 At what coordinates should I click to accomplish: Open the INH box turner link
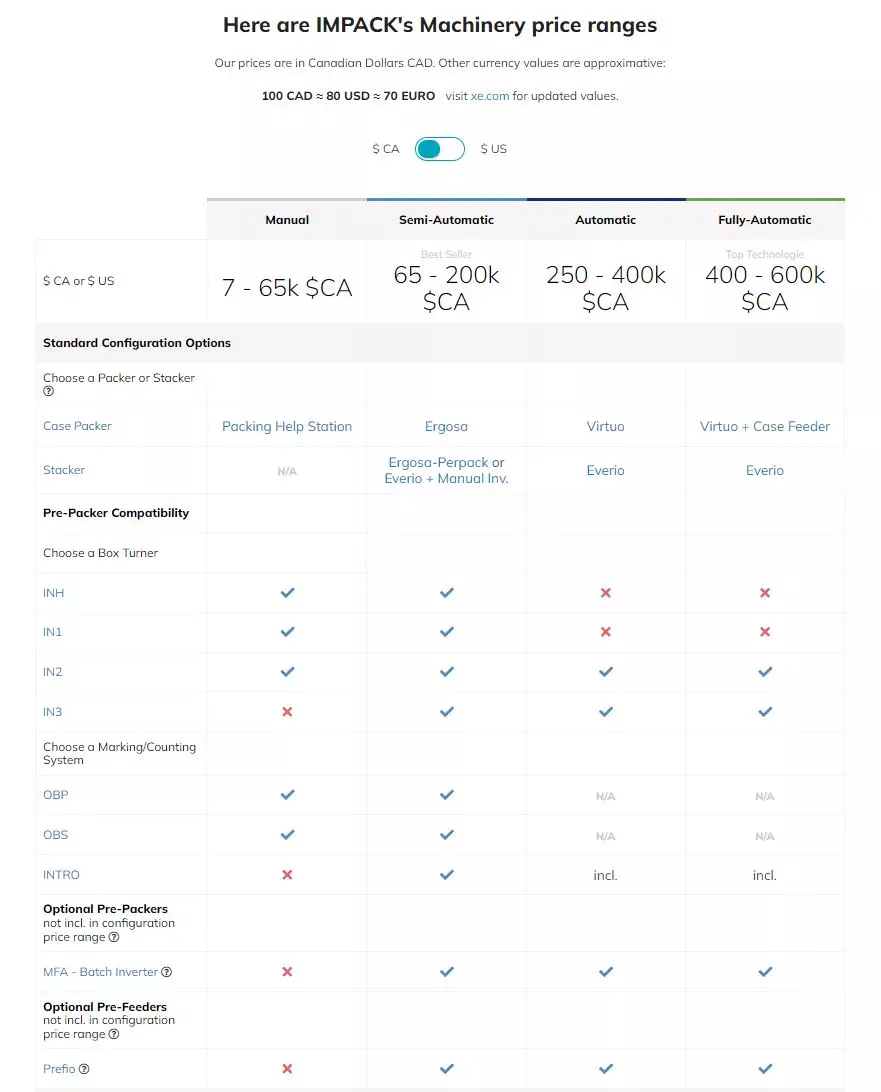click(54, 593)
